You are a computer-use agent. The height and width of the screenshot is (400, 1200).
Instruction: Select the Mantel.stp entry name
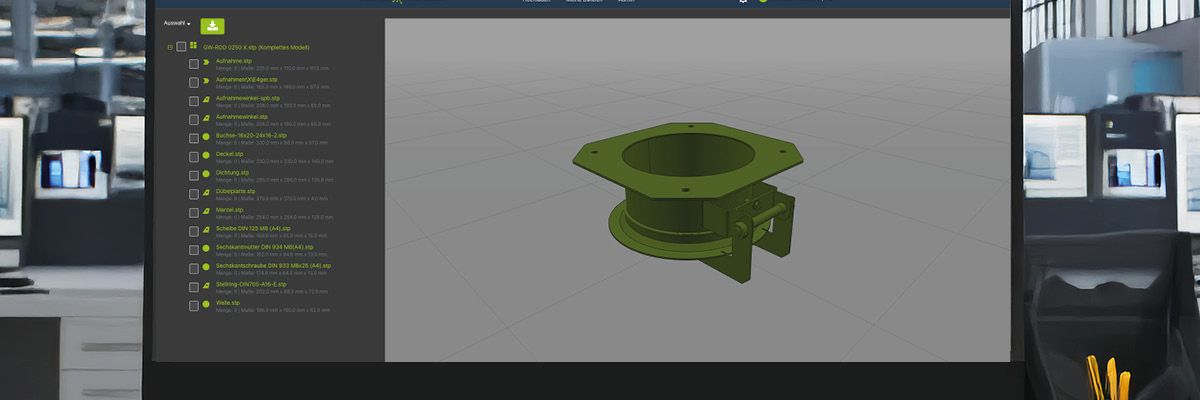[x=230, y=210]
